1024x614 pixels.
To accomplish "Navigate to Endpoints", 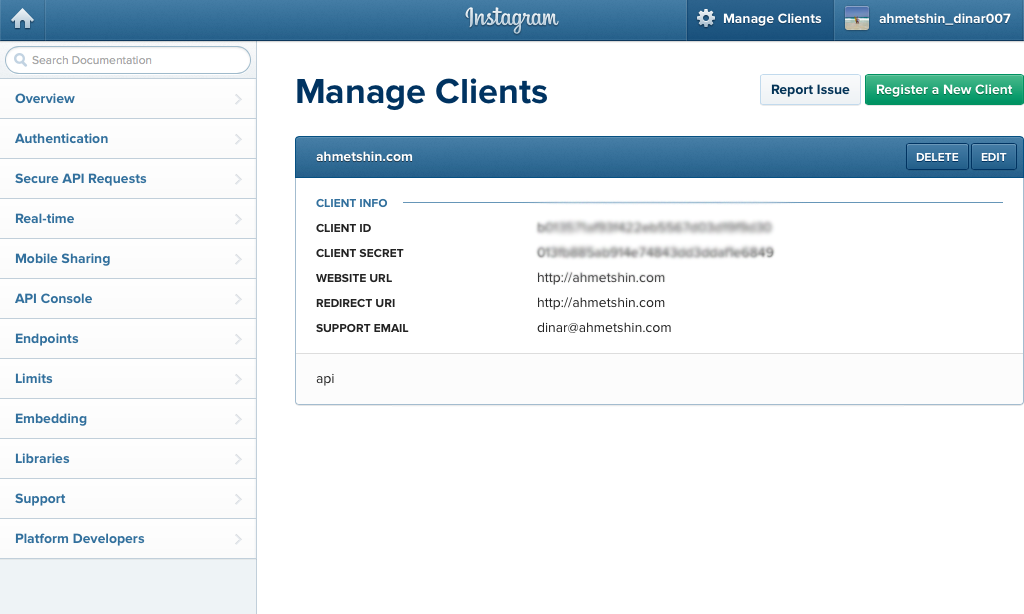I will pyautogui.click(x=128, y=338).
